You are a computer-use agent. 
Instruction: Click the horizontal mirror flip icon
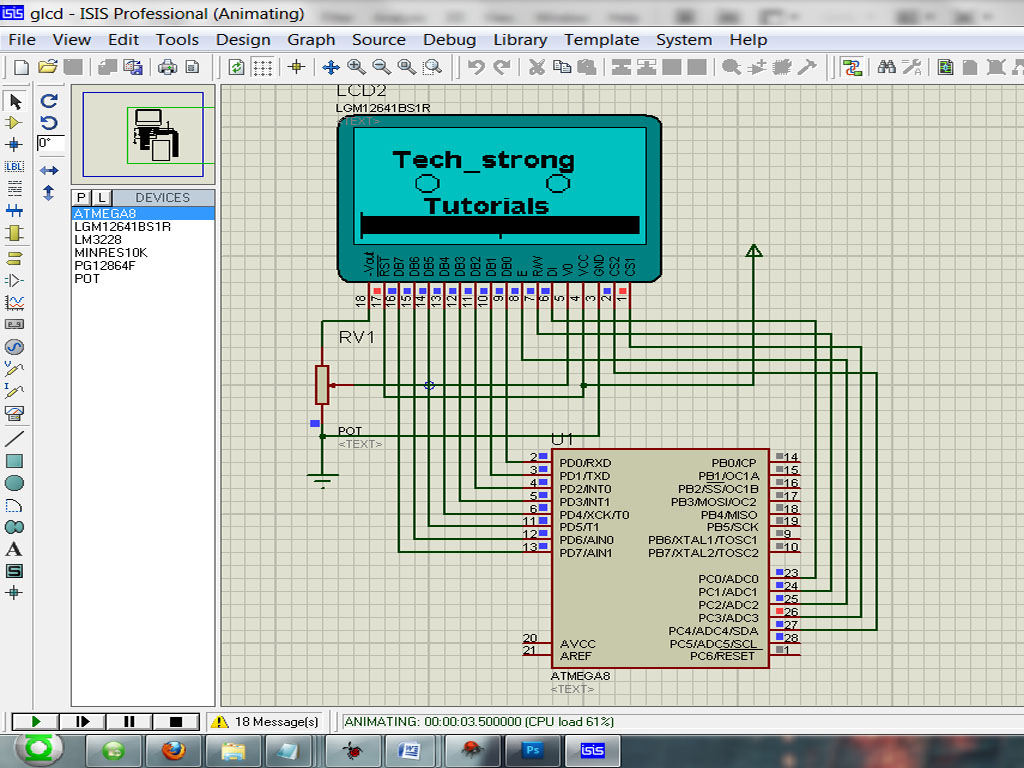click(x=49, y=171)
